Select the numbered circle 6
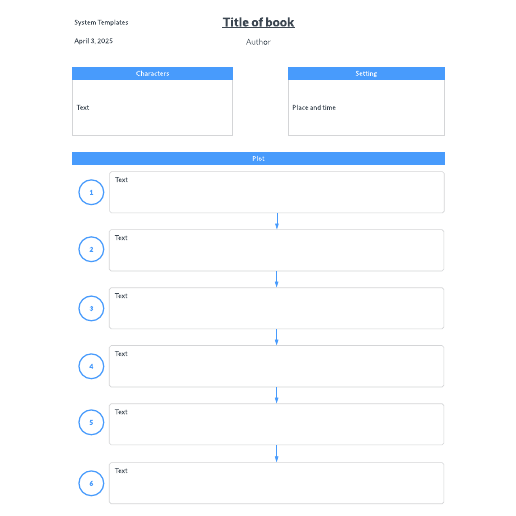516x516 pixels. pos(91,483)
